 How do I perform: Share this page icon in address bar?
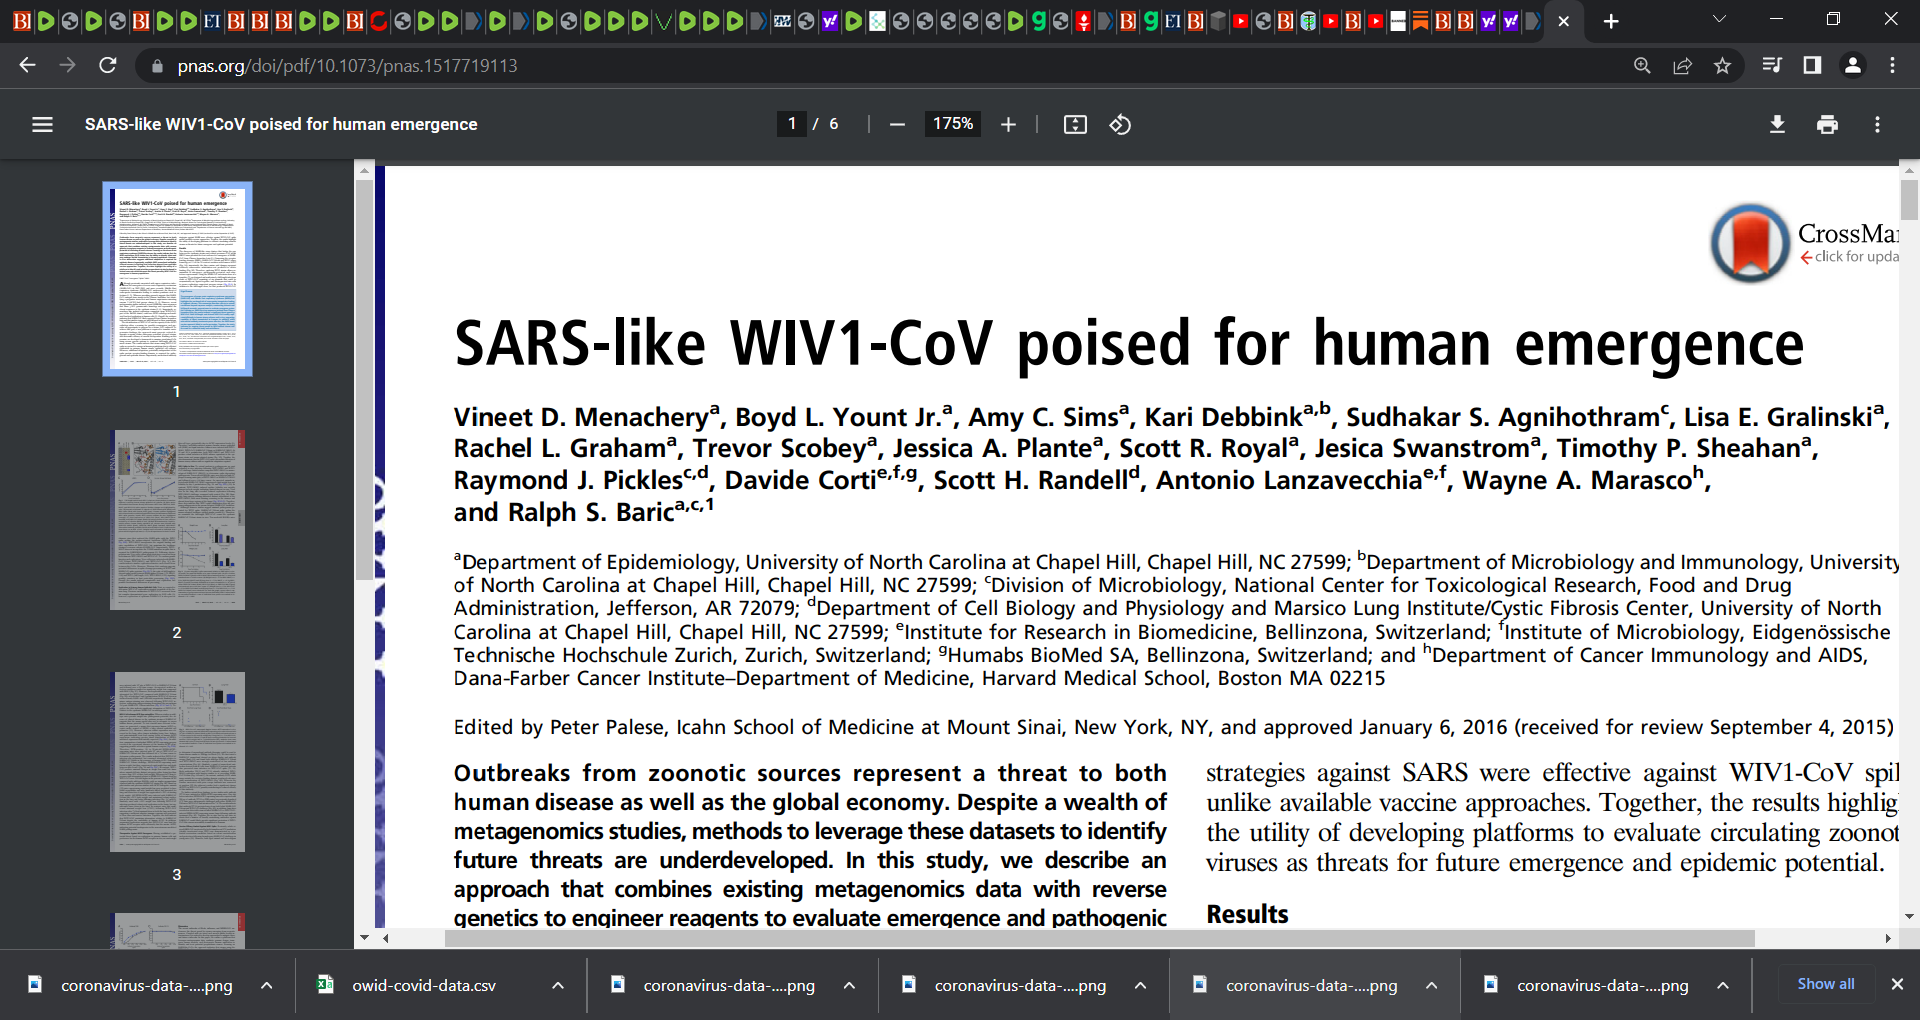[1682, 65]
